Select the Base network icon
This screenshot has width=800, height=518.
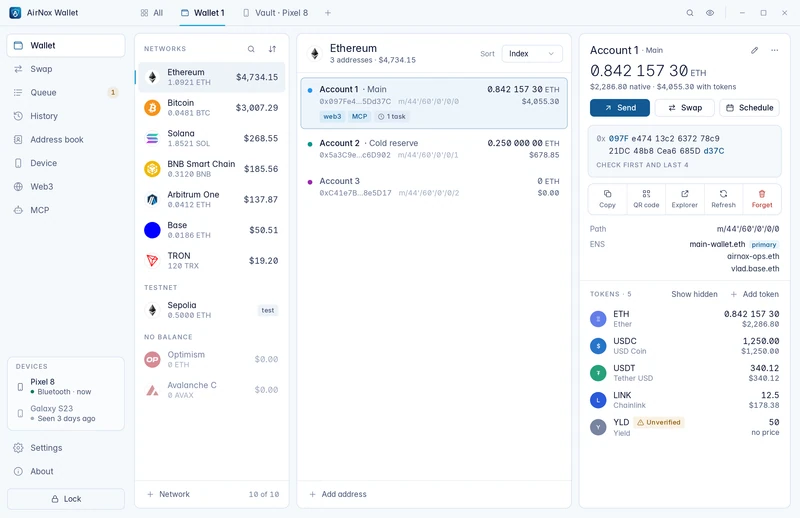pyautogui.click(x=152, y=230)
